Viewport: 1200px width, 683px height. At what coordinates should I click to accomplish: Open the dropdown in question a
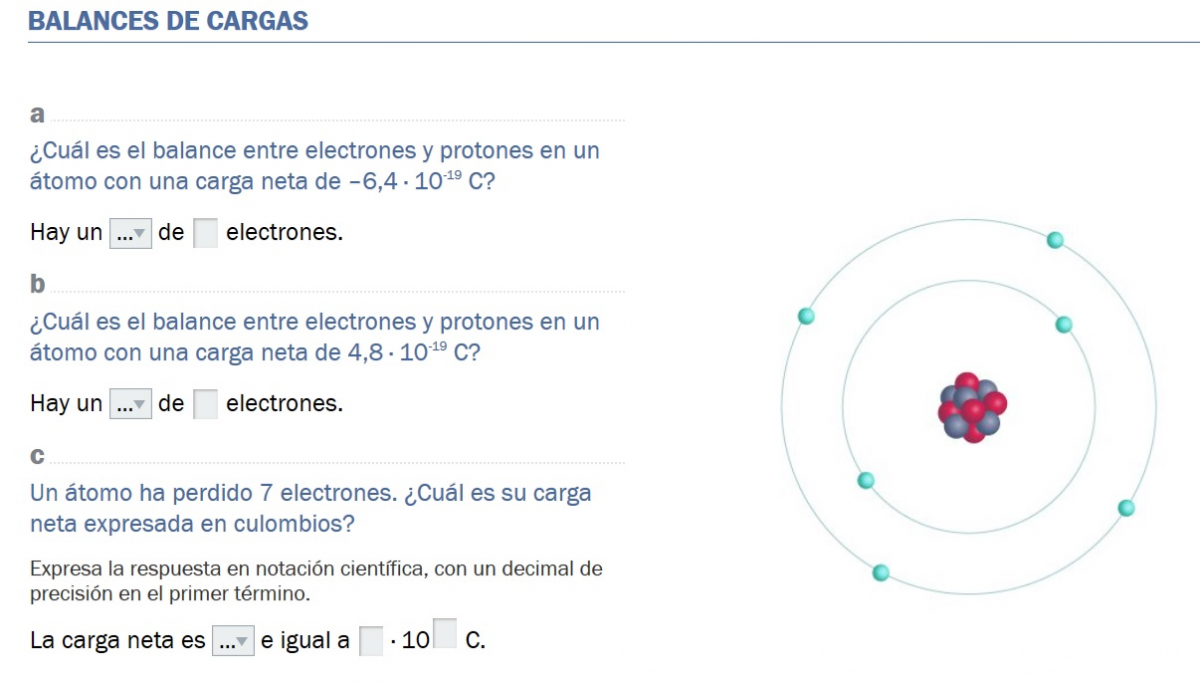click(130, 234)
